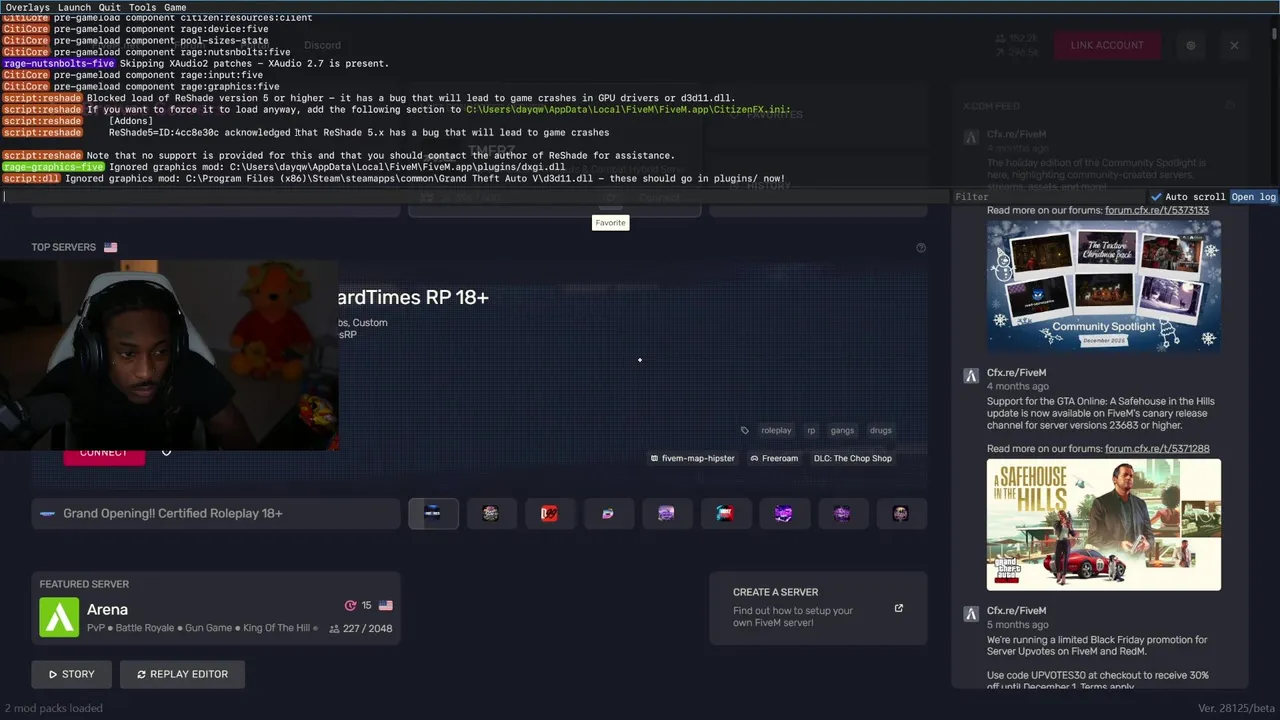Viewport: 1280px width, 720px height.
Task: Click the tag icon before roleplay
Action: (744, 430)
